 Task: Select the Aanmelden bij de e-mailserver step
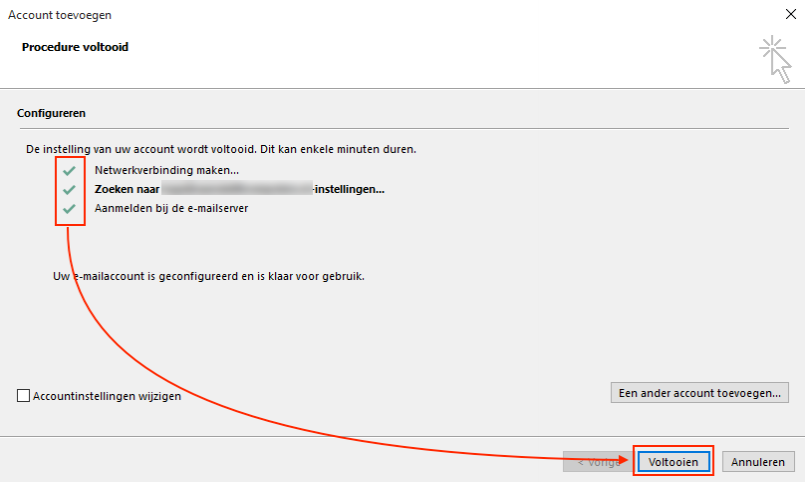coord(171,208)
